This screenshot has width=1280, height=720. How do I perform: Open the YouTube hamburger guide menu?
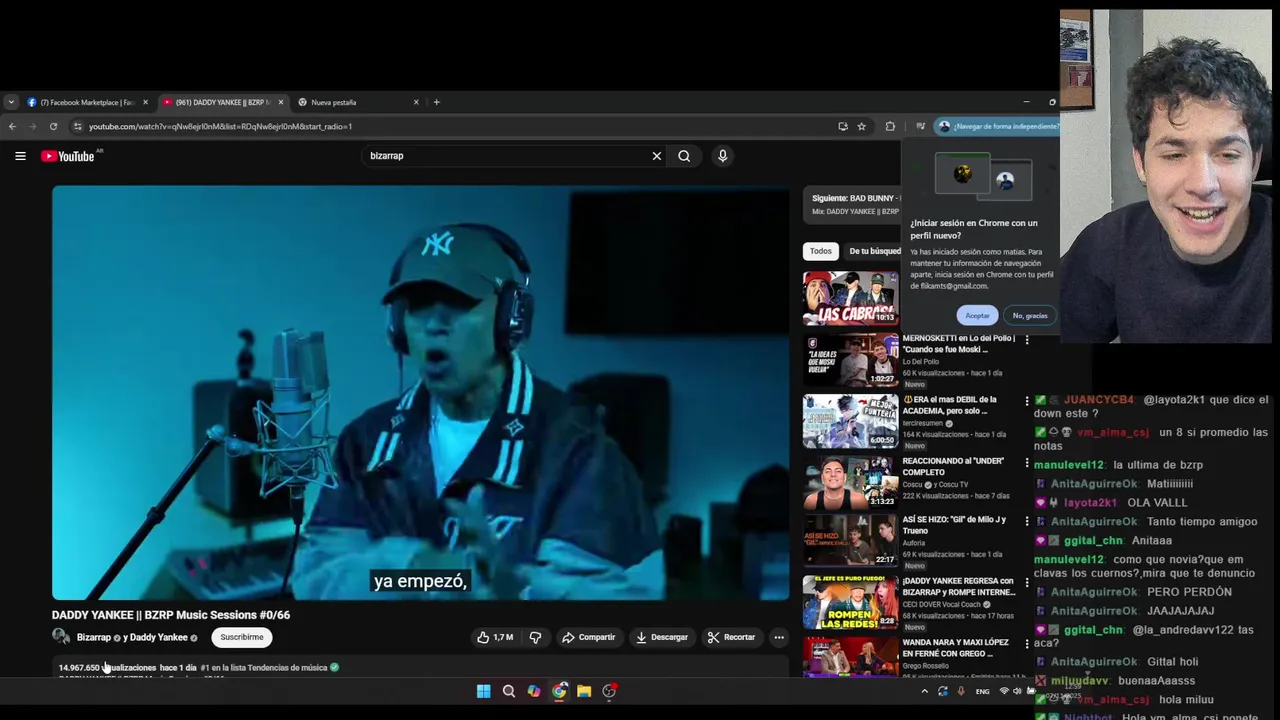(x=20, y=156)
